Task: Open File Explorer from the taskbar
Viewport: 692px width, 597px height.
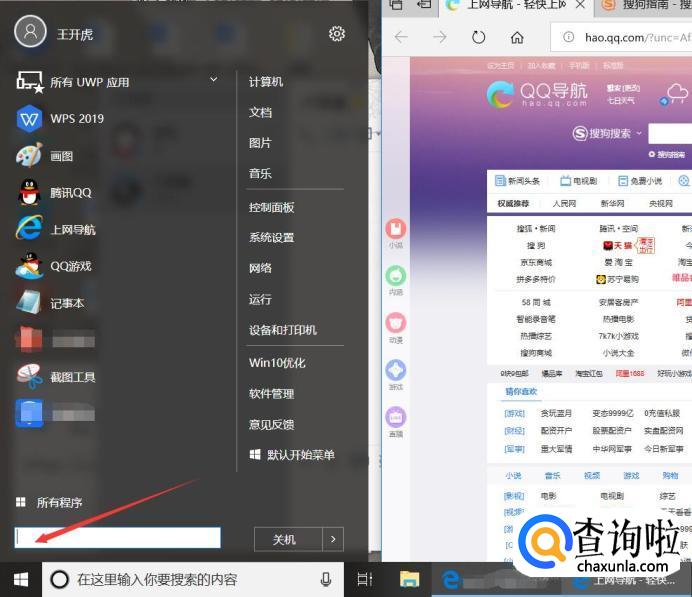Action: 409,579
